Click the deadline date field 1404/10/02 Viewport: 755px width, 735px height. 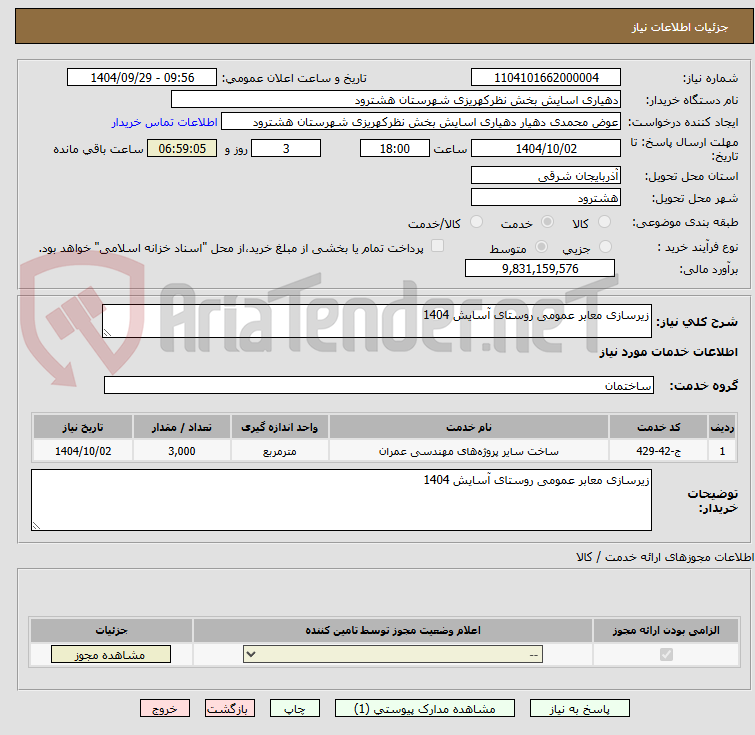546,148
